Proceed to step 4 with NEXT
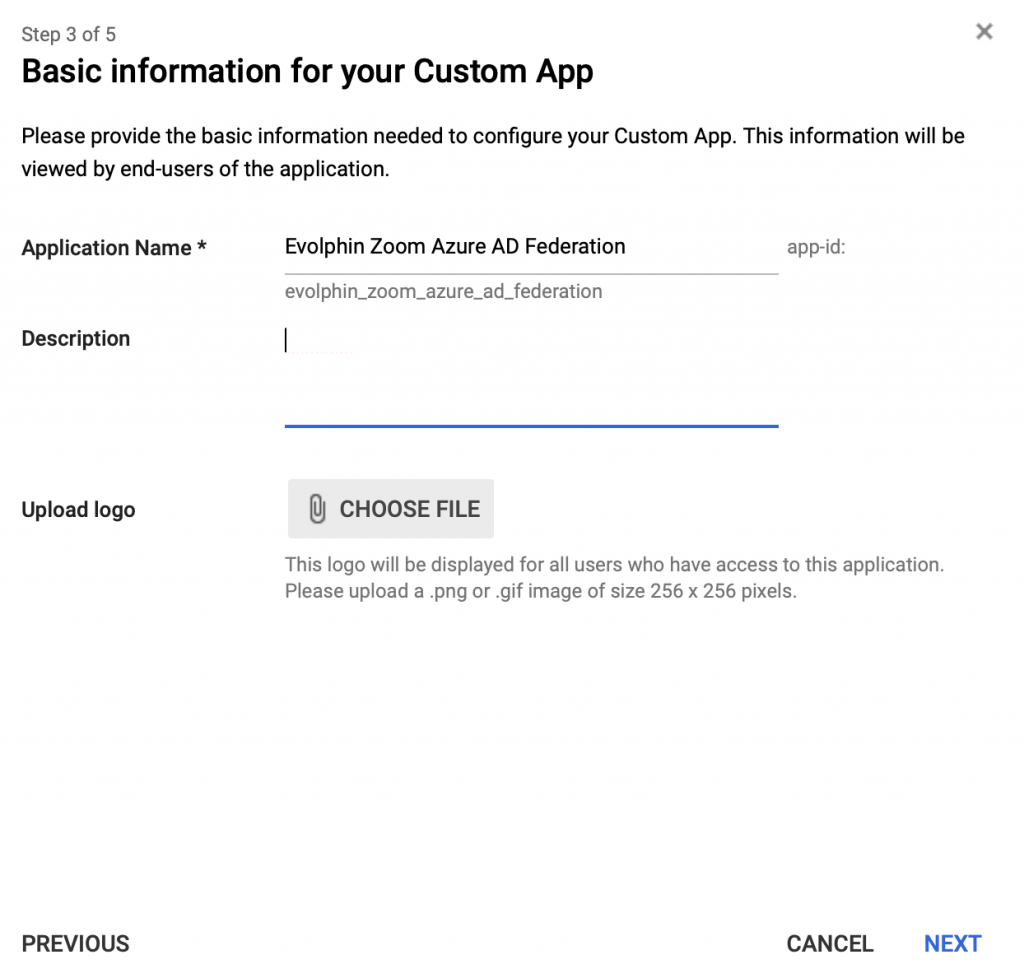Screen dimensions: 1024x978 point(952,943)
